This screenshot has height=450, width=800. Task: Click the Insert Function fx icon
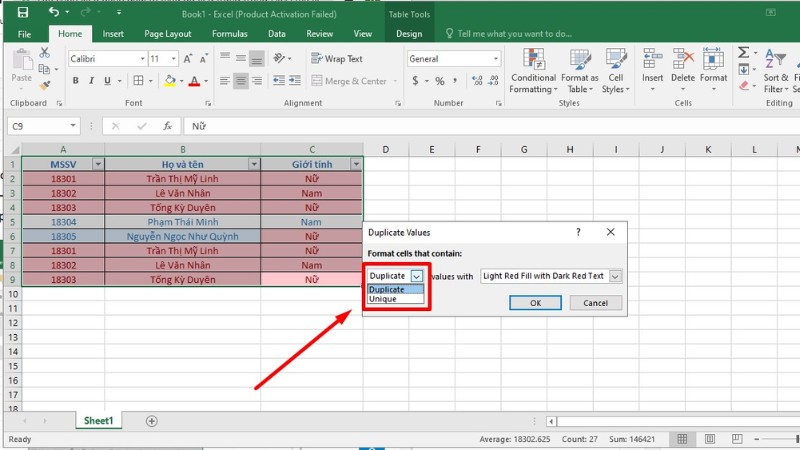click(167, 126)
